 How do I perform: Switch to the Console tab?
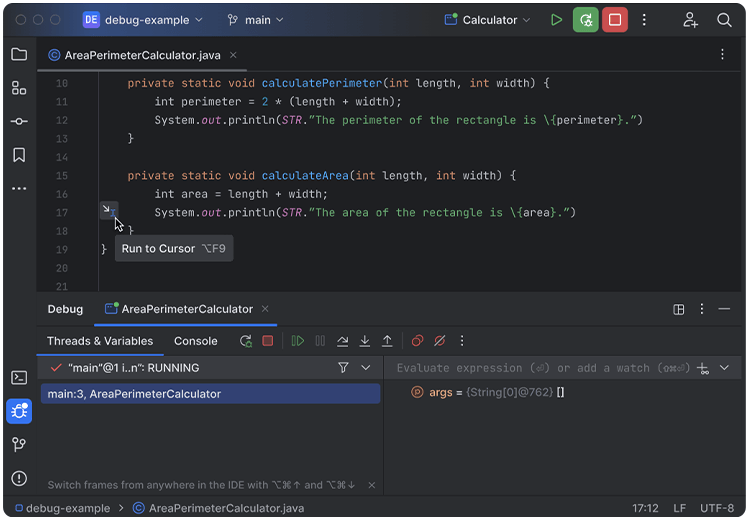(196, 341)
